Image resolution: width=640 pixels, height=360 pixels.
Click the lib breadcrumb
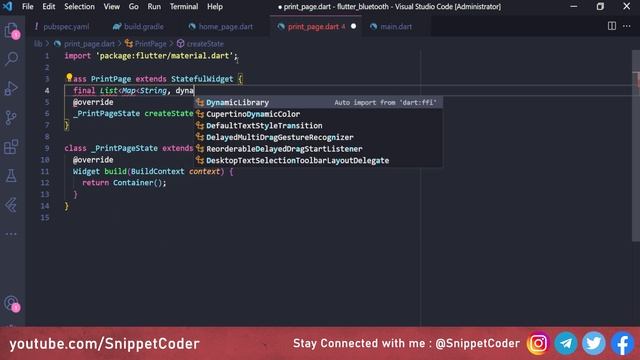(x=38, y=44)
